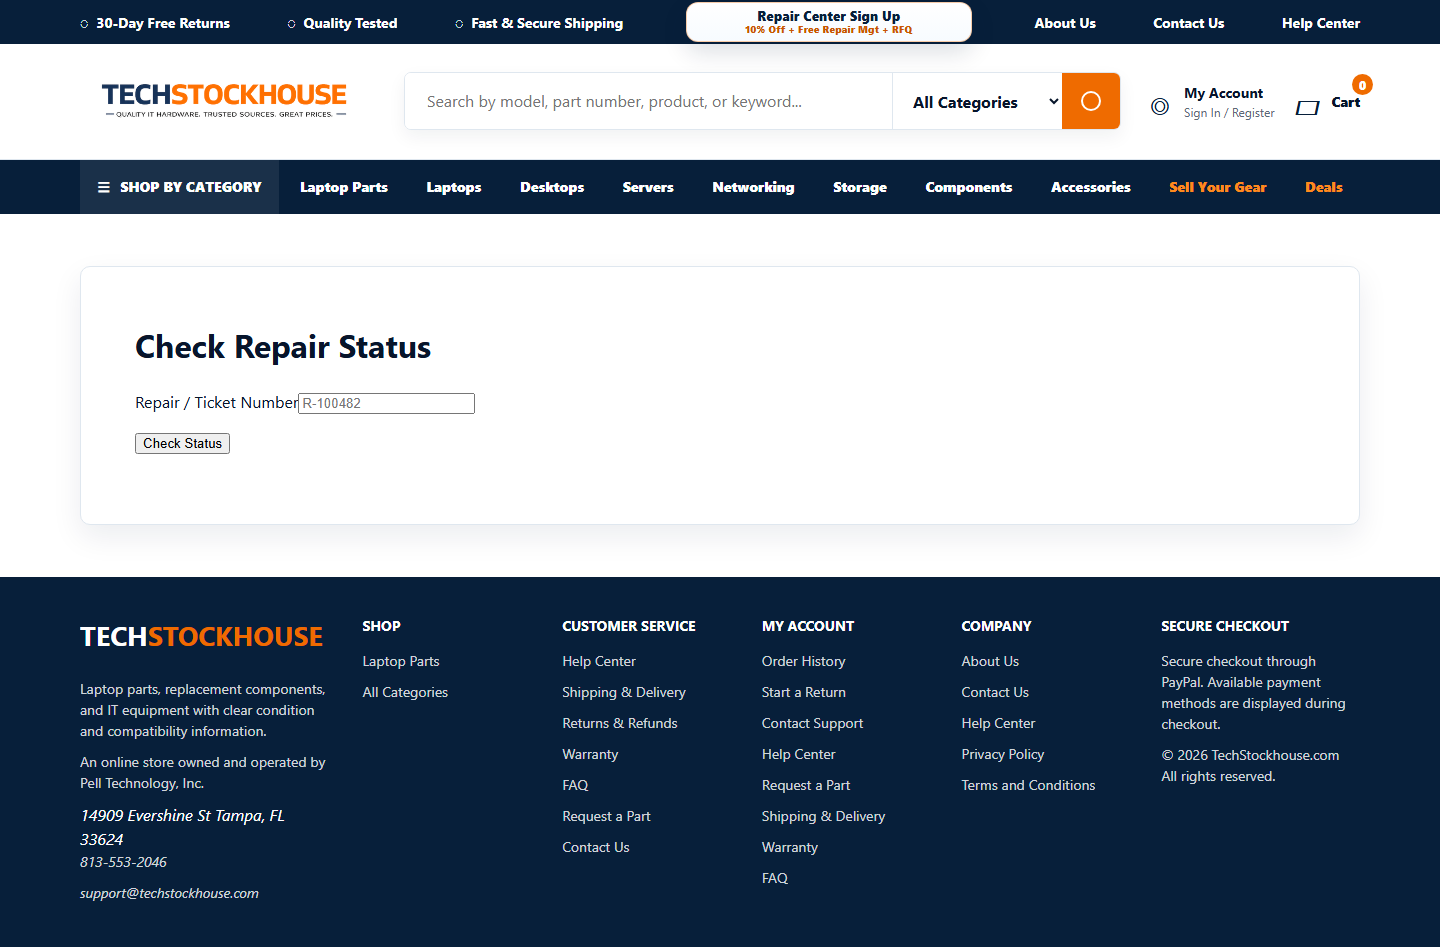
Task: Open the shopping cart icon
Action: coord(1307,107)
